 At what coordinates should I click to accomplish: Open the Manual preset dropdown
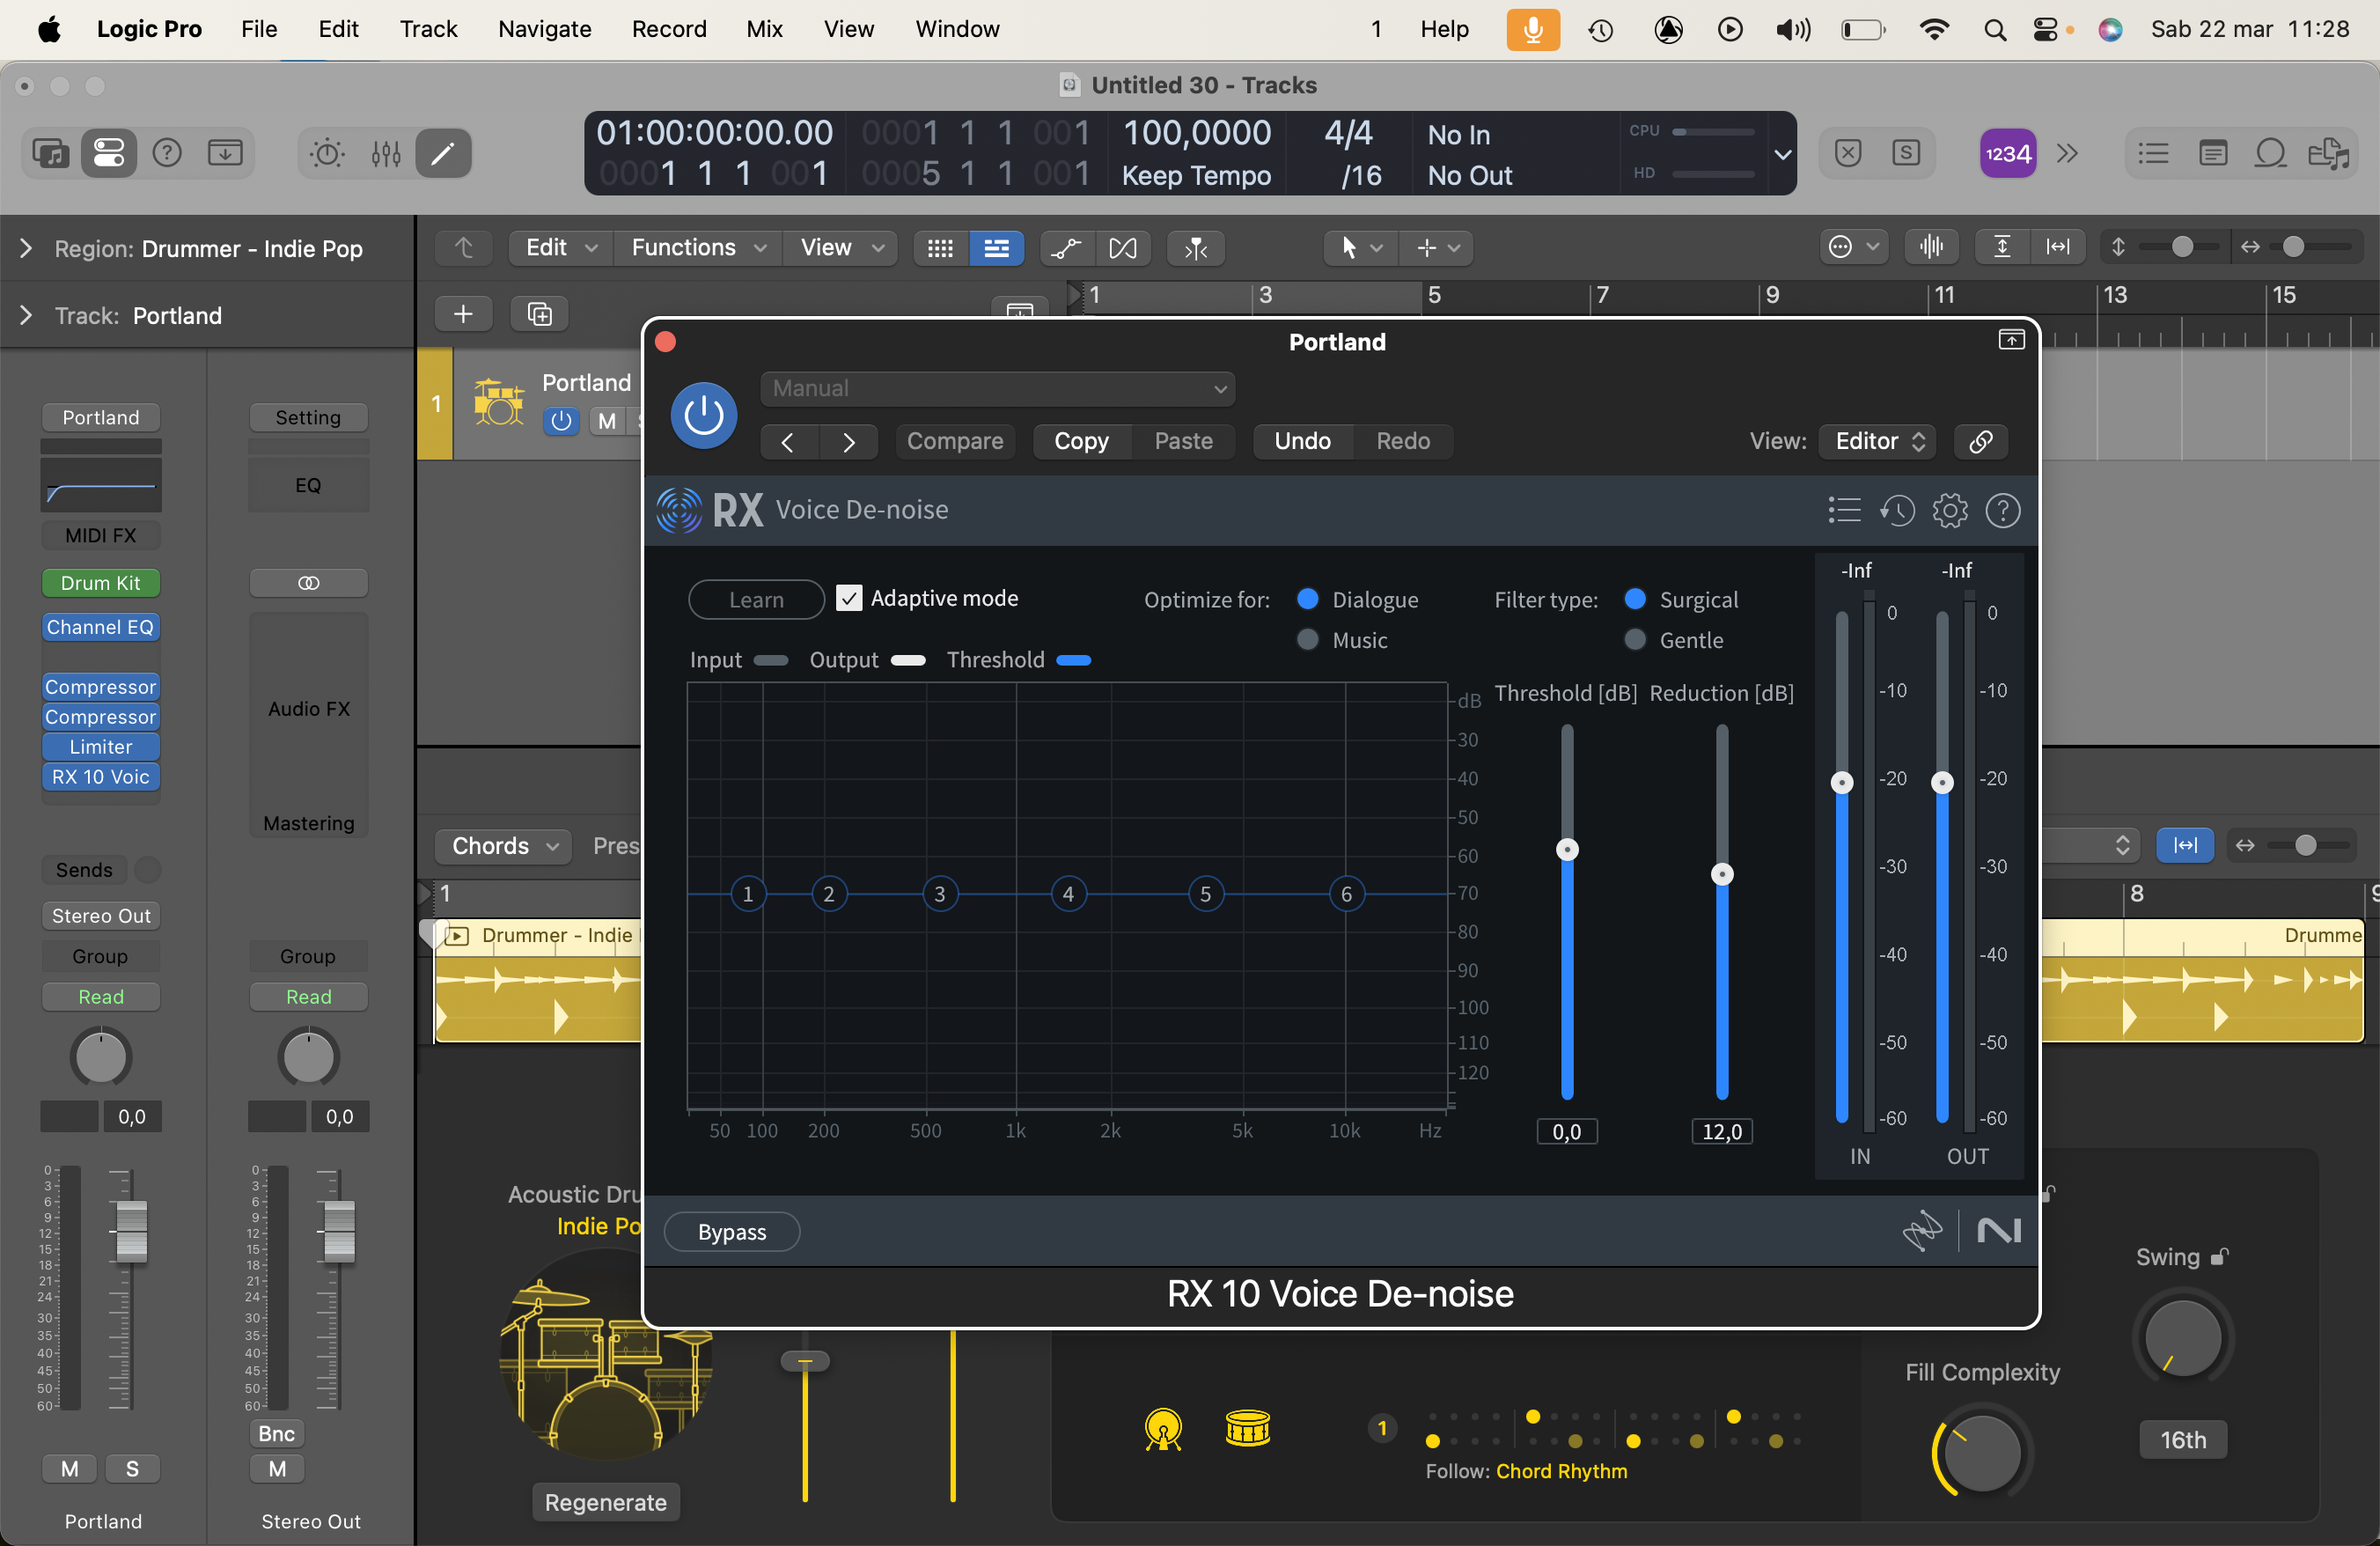click(x=997, y=388)
